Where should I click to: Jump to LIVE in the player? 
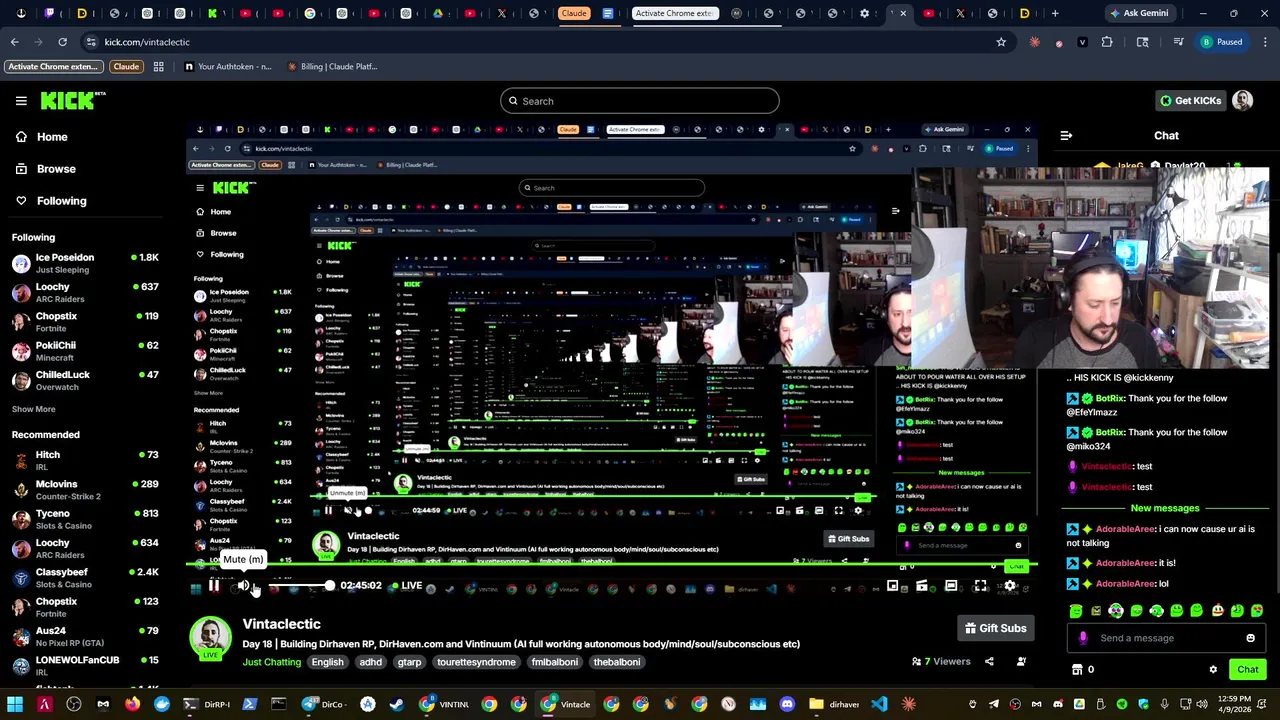pos(405,586)
